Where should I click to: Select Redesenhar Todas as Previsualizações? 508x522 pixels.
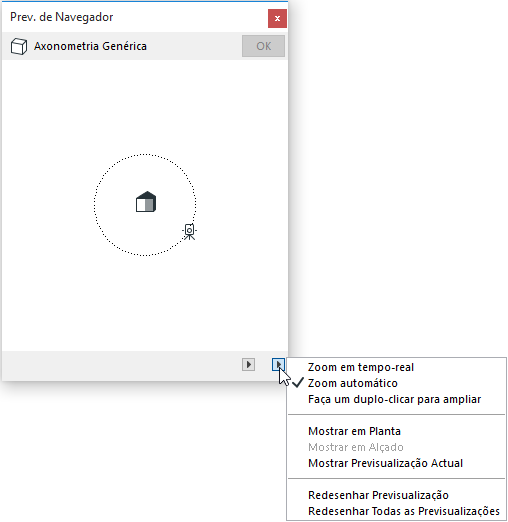tap(396, 511)
